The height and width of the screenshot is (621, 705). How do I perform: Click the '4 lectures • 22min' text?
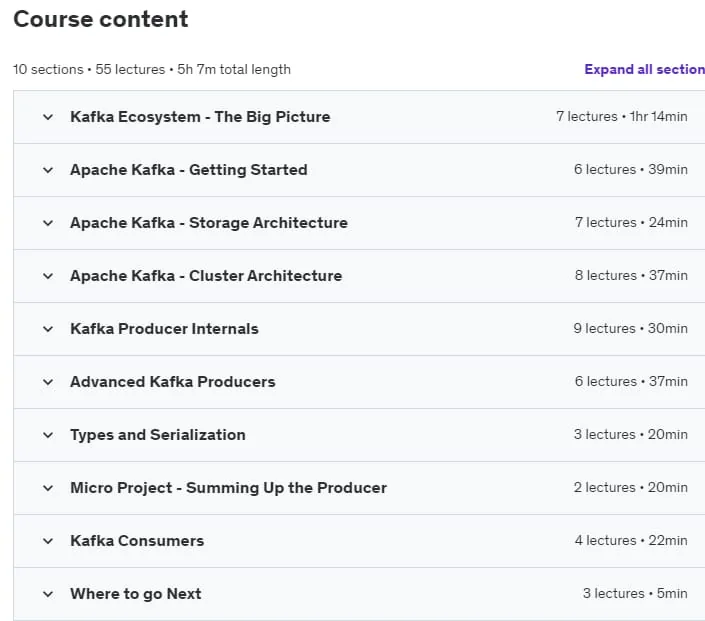631,540
